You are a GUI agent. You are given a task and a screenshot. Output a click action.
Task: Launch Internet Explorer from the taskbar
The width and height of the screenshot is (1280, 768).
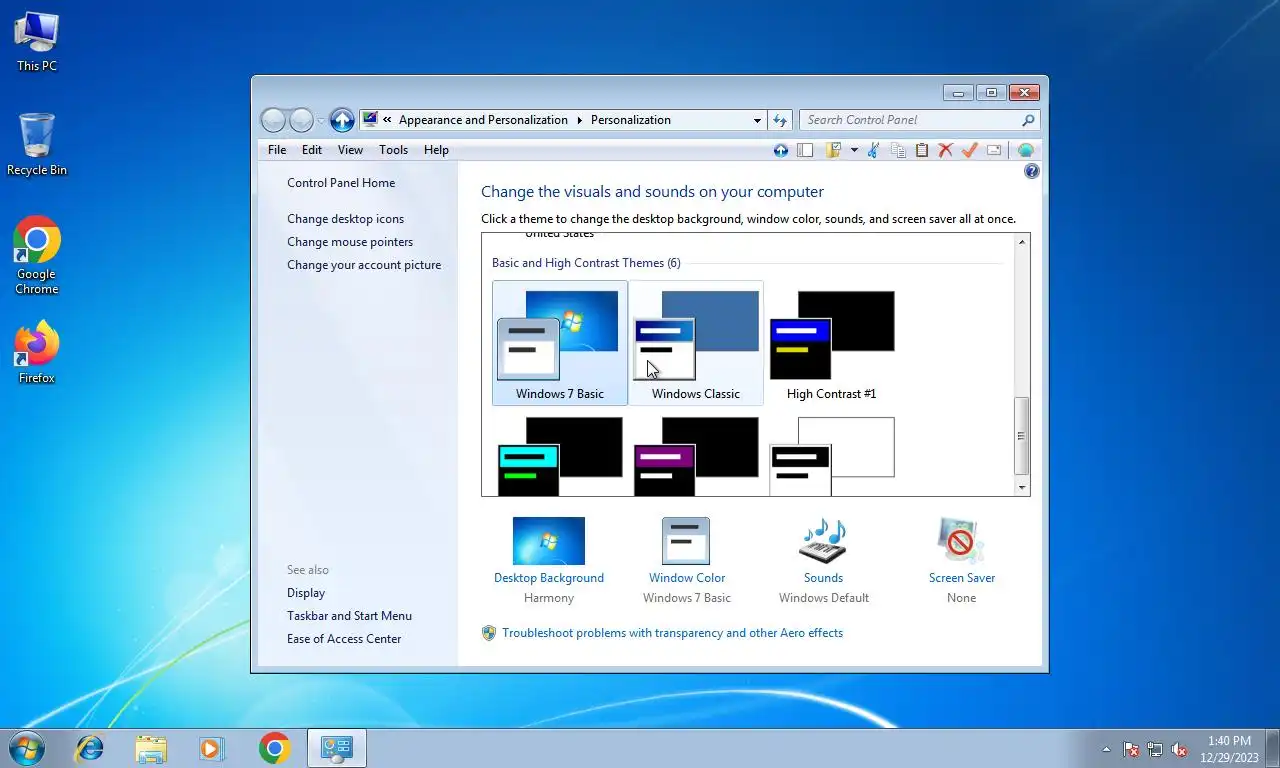click(x=90, y=748)
